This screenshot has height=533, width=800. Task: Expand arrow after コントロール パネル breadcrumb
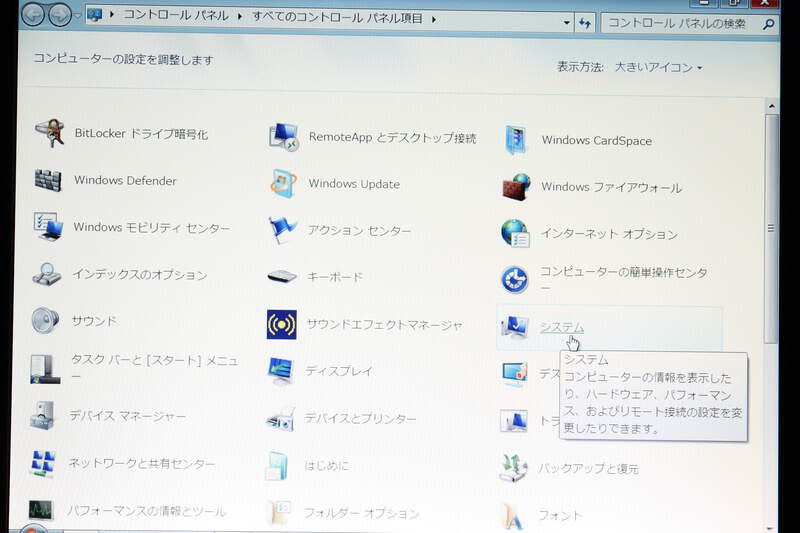pos(239,17)
